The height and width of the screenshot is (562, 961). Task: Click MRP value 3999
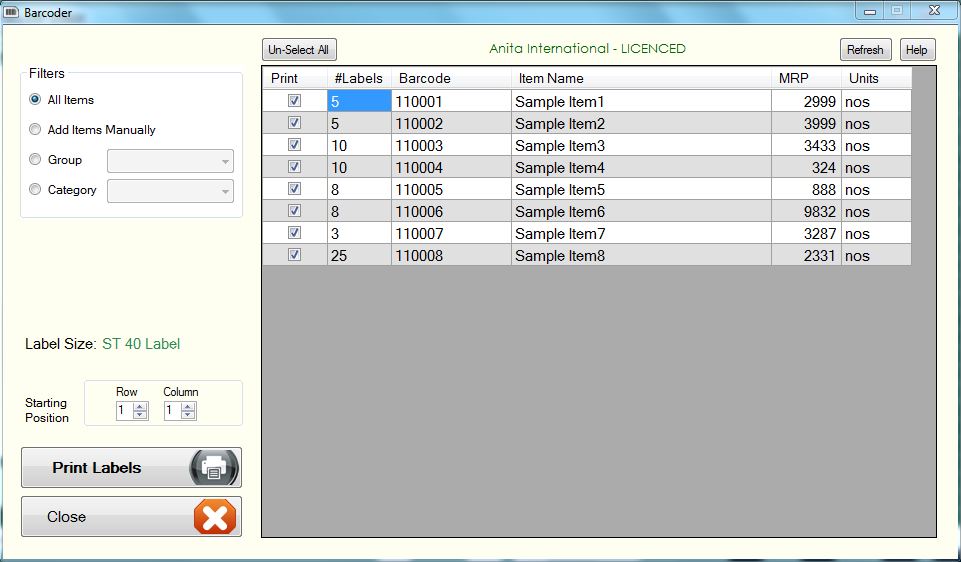[x=806, y=123]
